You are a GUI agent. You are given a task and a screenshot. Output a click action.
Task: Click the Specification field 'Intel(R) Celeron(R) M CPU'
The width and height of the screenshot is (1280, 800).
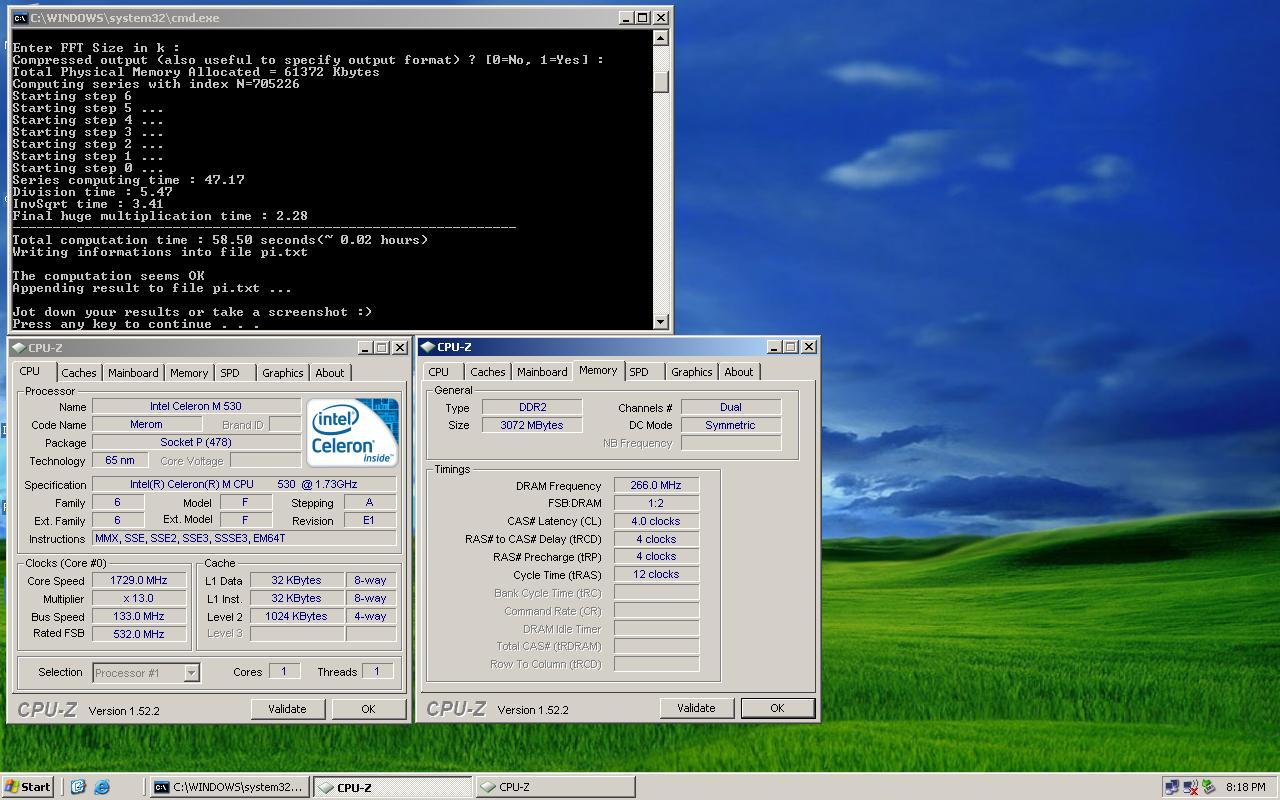[x=245, y=484]
